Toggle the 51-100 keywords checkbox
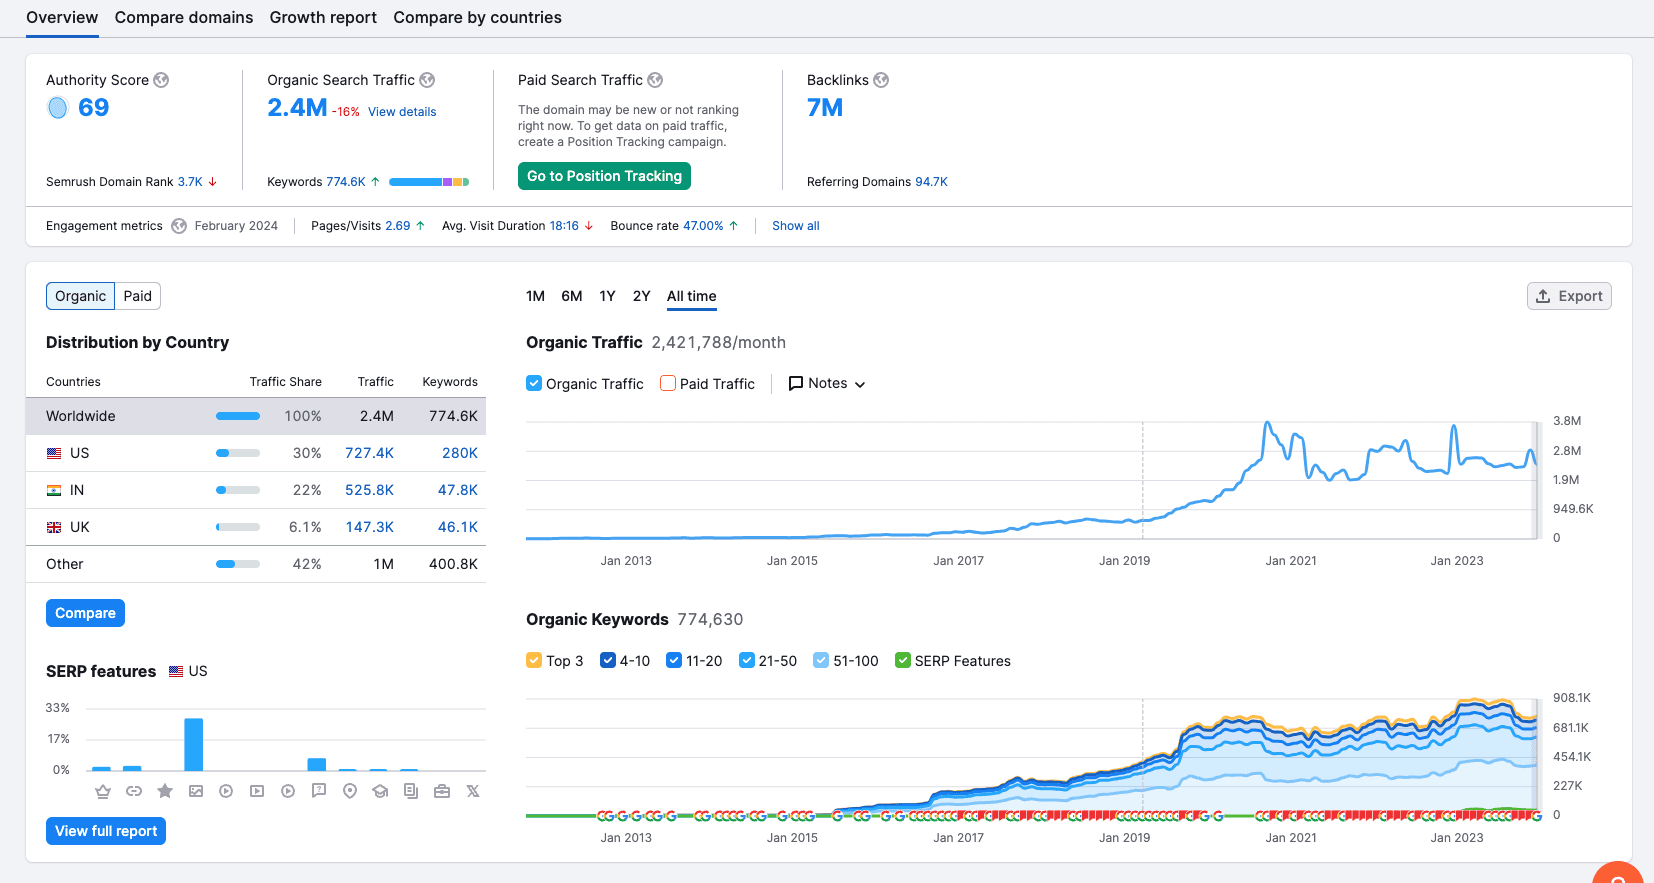 click(821, 660)
